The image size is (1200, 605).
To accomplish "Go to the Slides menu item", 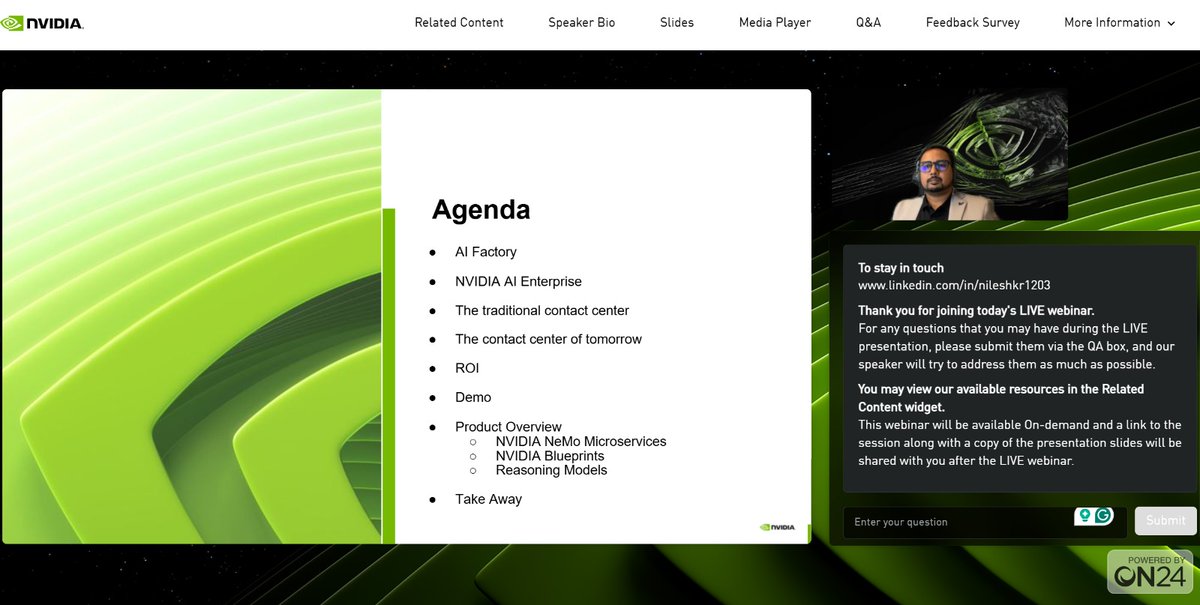I will pos(677,22).
